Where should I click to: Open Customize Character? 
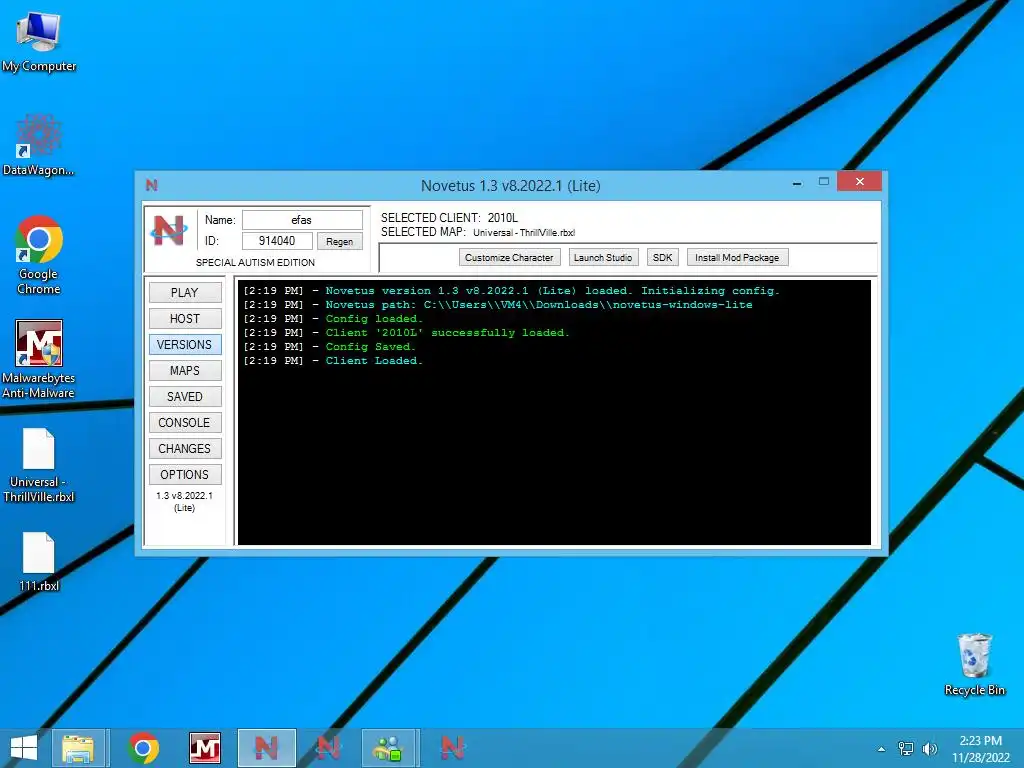(x=509, y=257)
